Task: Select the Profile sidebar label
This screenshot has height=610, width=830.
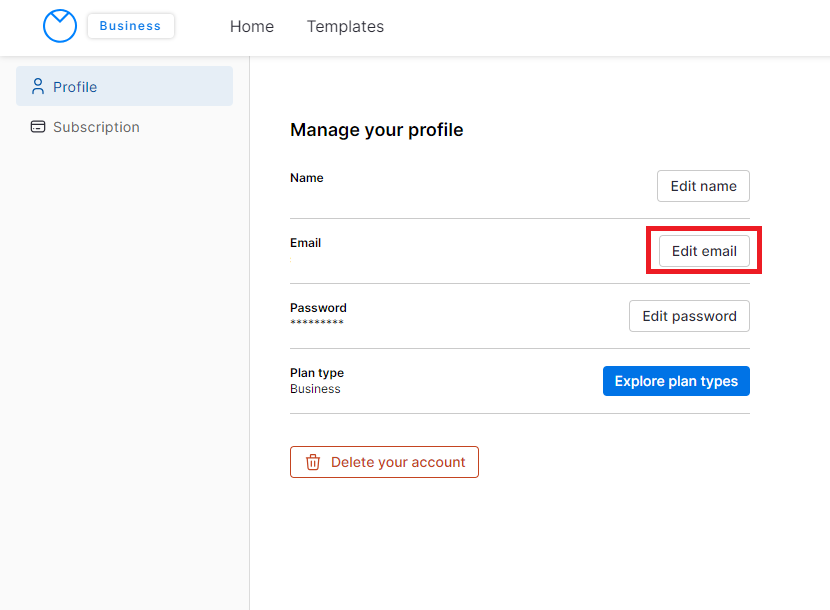Action: pos(75,87)
